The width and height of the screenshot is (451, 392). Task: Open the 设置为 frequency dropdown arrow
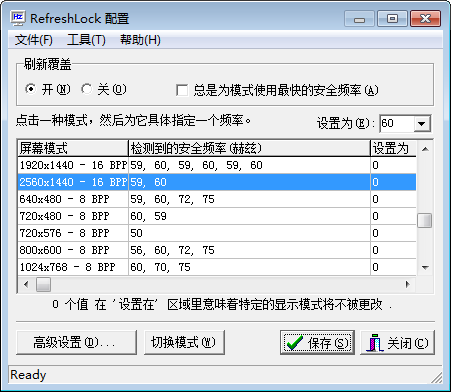coord(422,124)
